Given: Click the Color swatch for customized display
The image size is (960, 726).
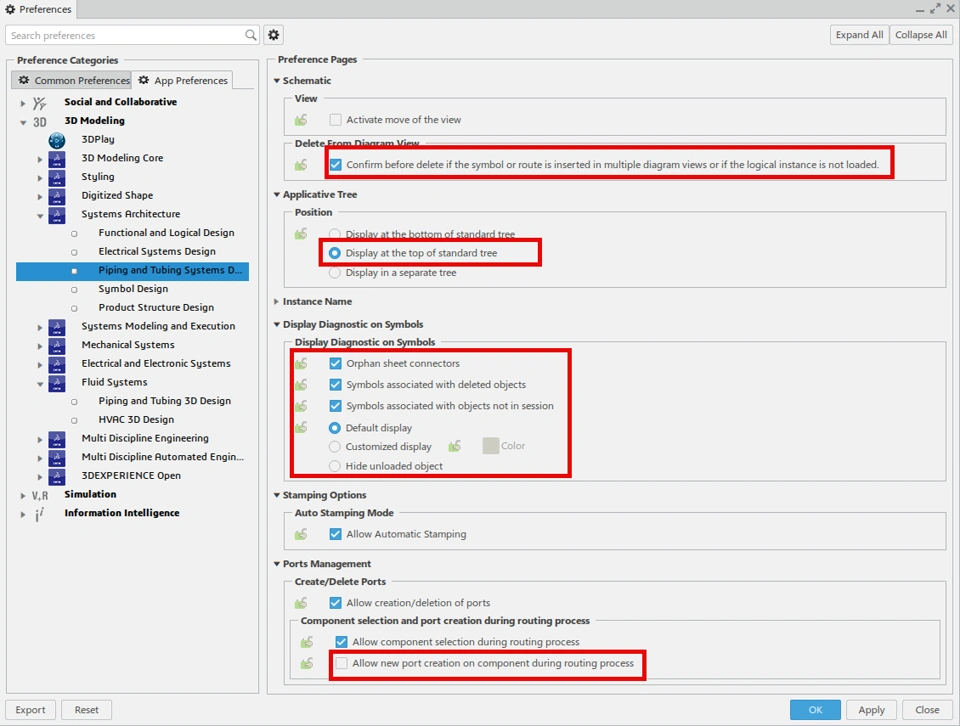Looking at the screenshot, I should 491,446.
